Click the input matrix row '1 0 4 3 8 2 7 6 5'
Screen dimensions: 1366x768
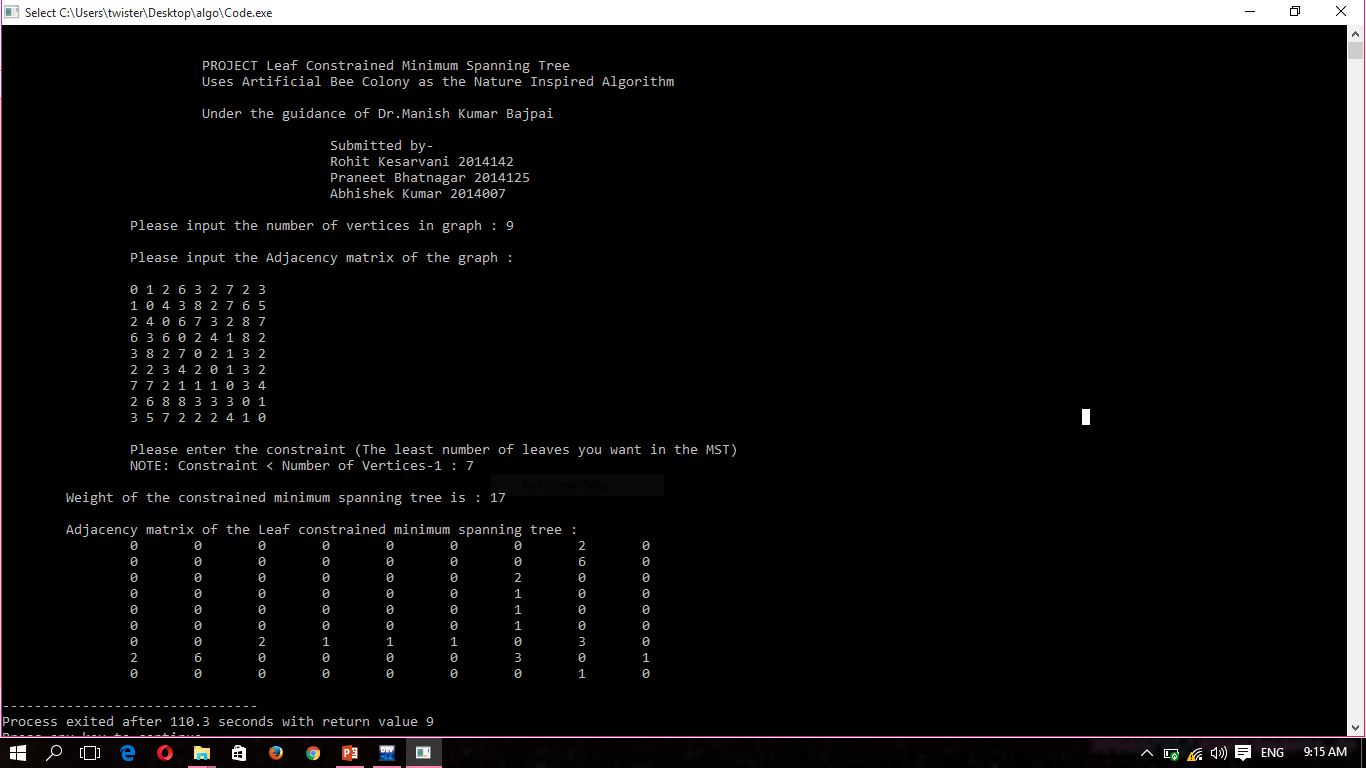pyautogui.click(x=198, y=305)
